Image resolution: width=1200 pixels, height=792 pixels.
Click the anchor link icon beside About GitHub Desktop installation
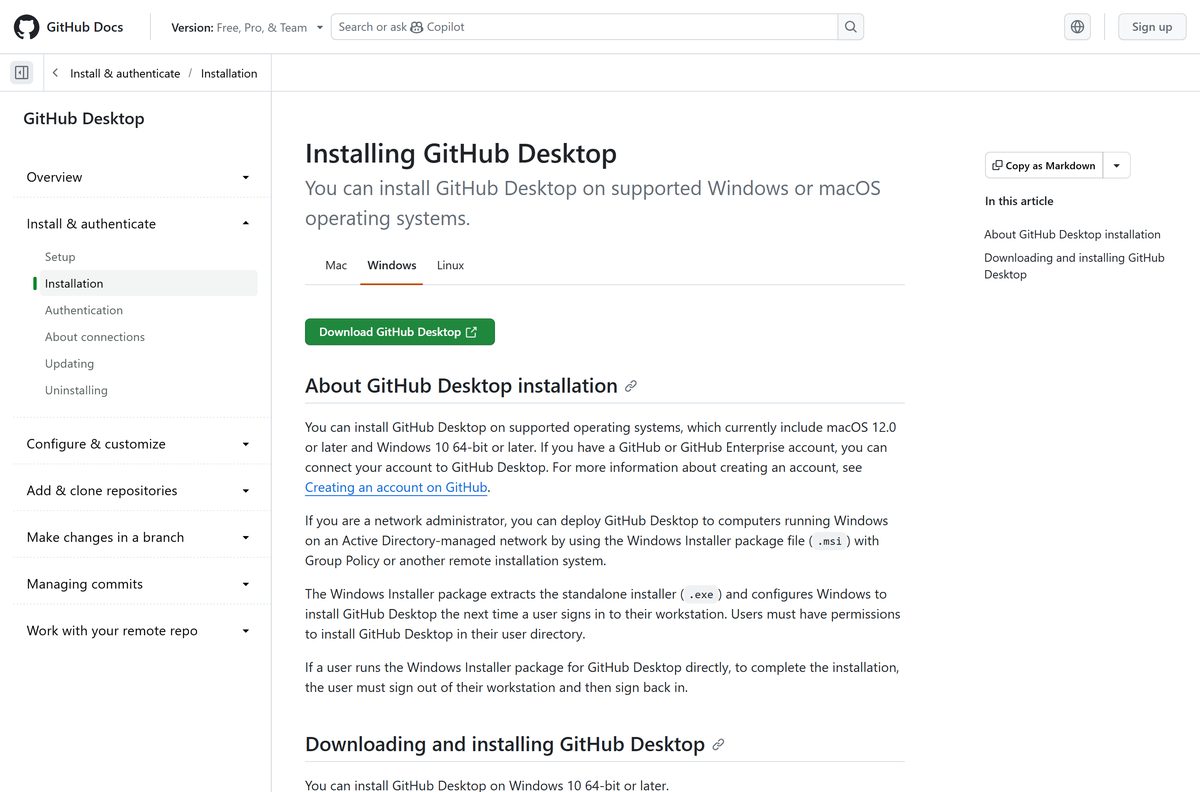point(631,386)
